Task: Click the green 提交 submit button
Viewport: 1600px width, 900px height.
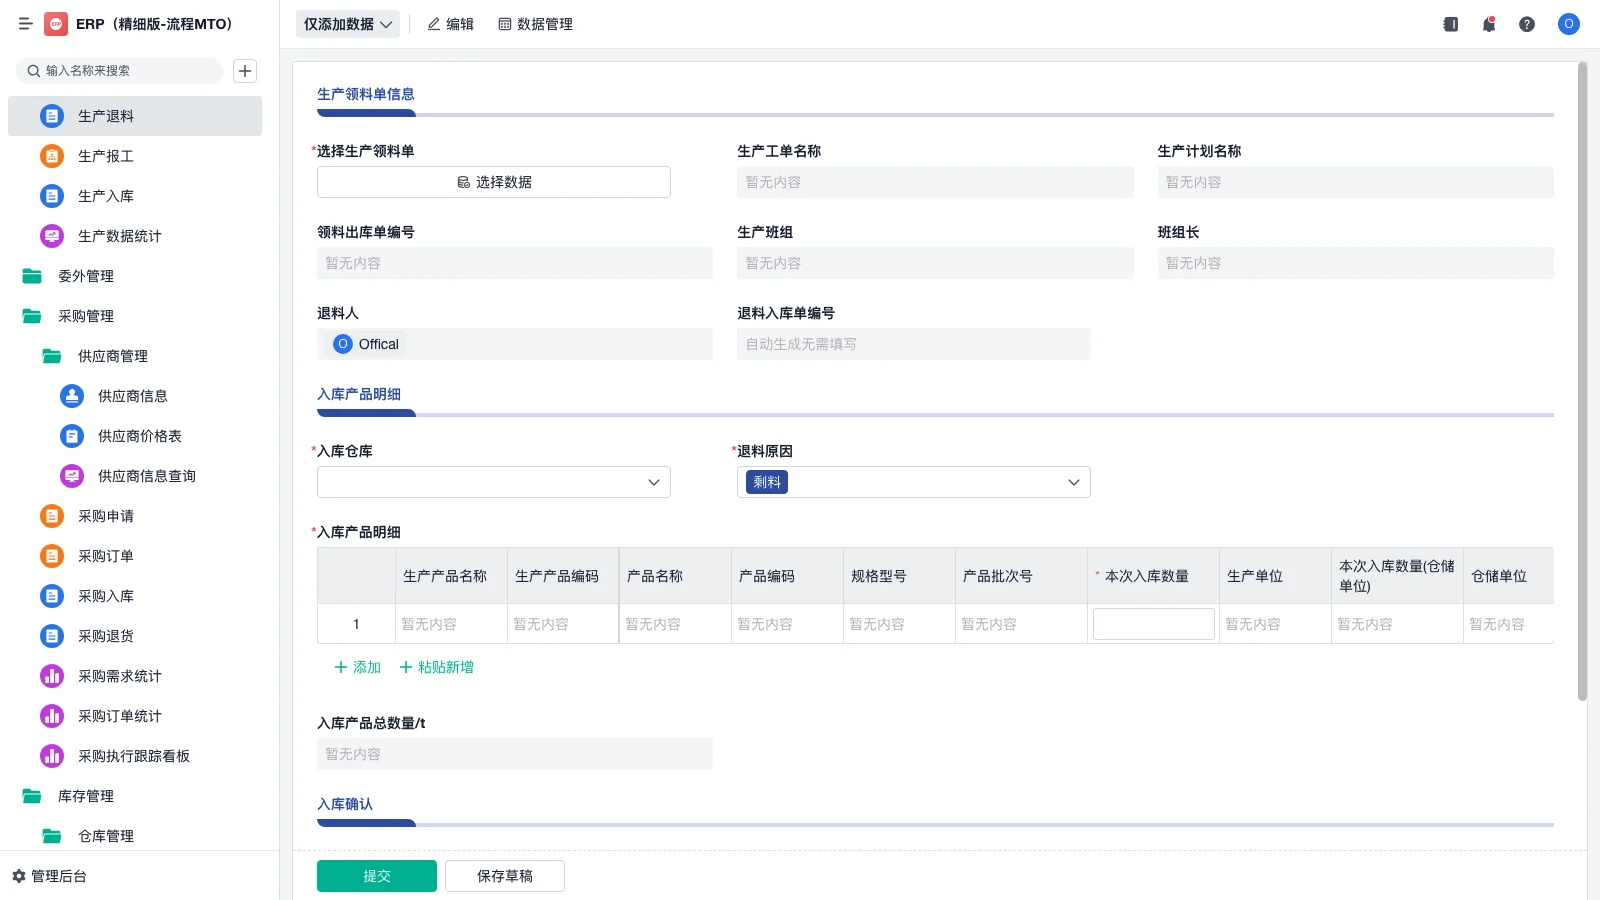Action: click(x=377, y=875)
